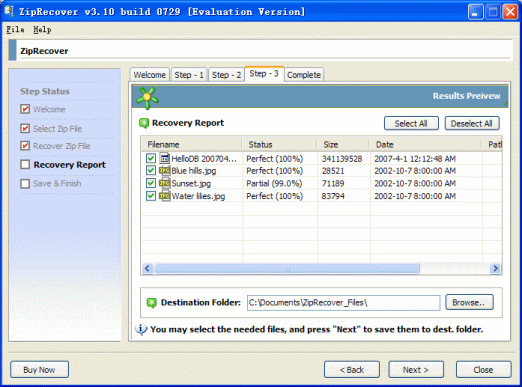522x387 pixels.
Task: Uncheck the Water lilies.jpg checkbox
Action: (x=151, y=196)
